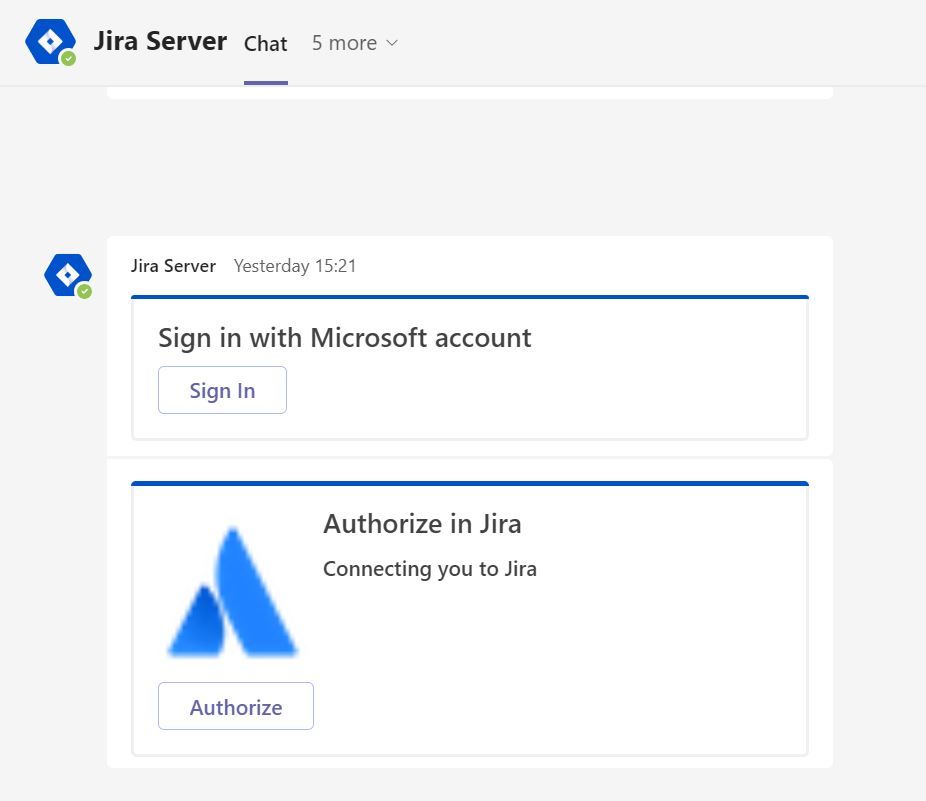Click empty space right of Sign In button
The image size is (926, 801).
[540, 390]
